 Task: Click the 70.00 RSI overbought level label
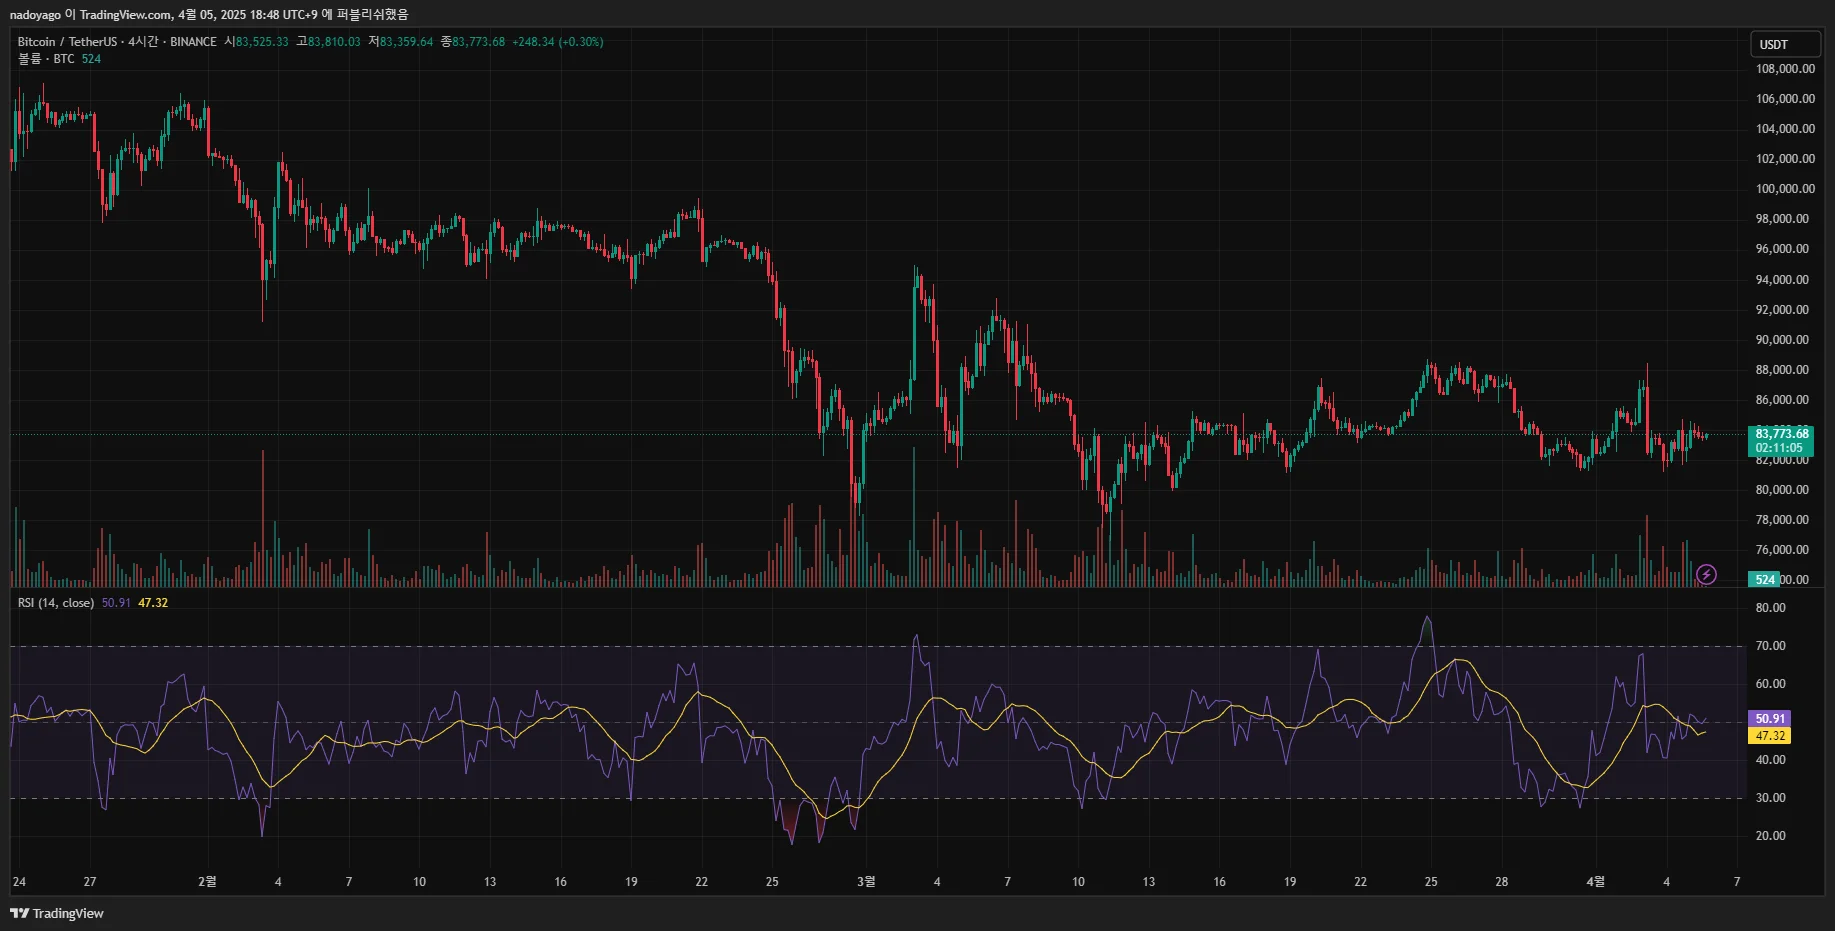coord(1770,646)
